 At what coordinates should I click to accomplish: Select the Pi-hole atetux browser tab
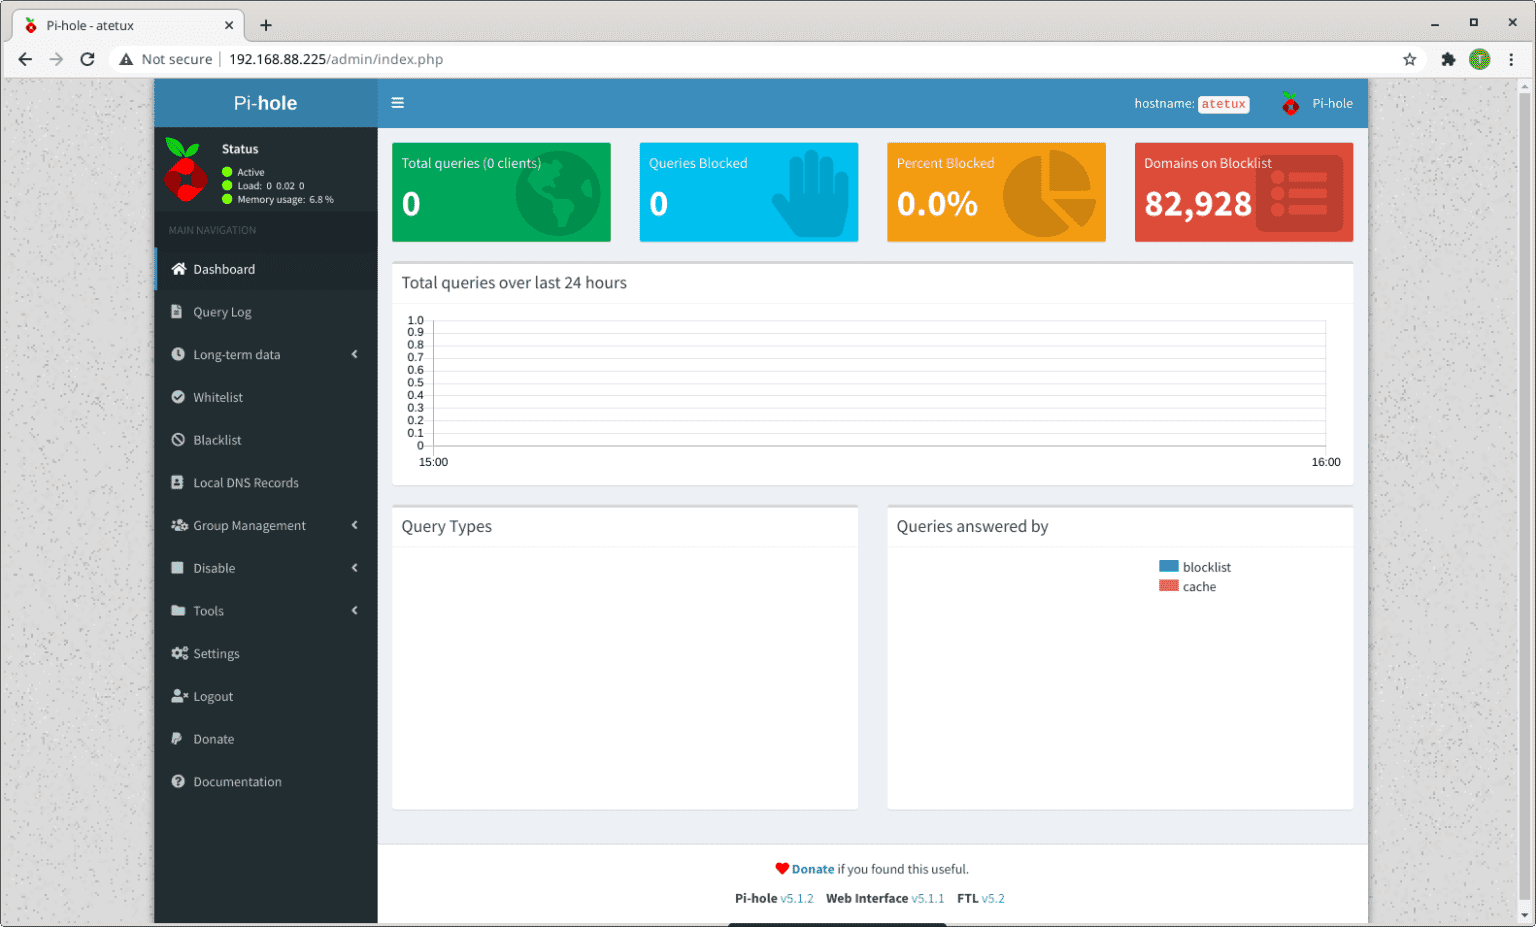(120, 25)
